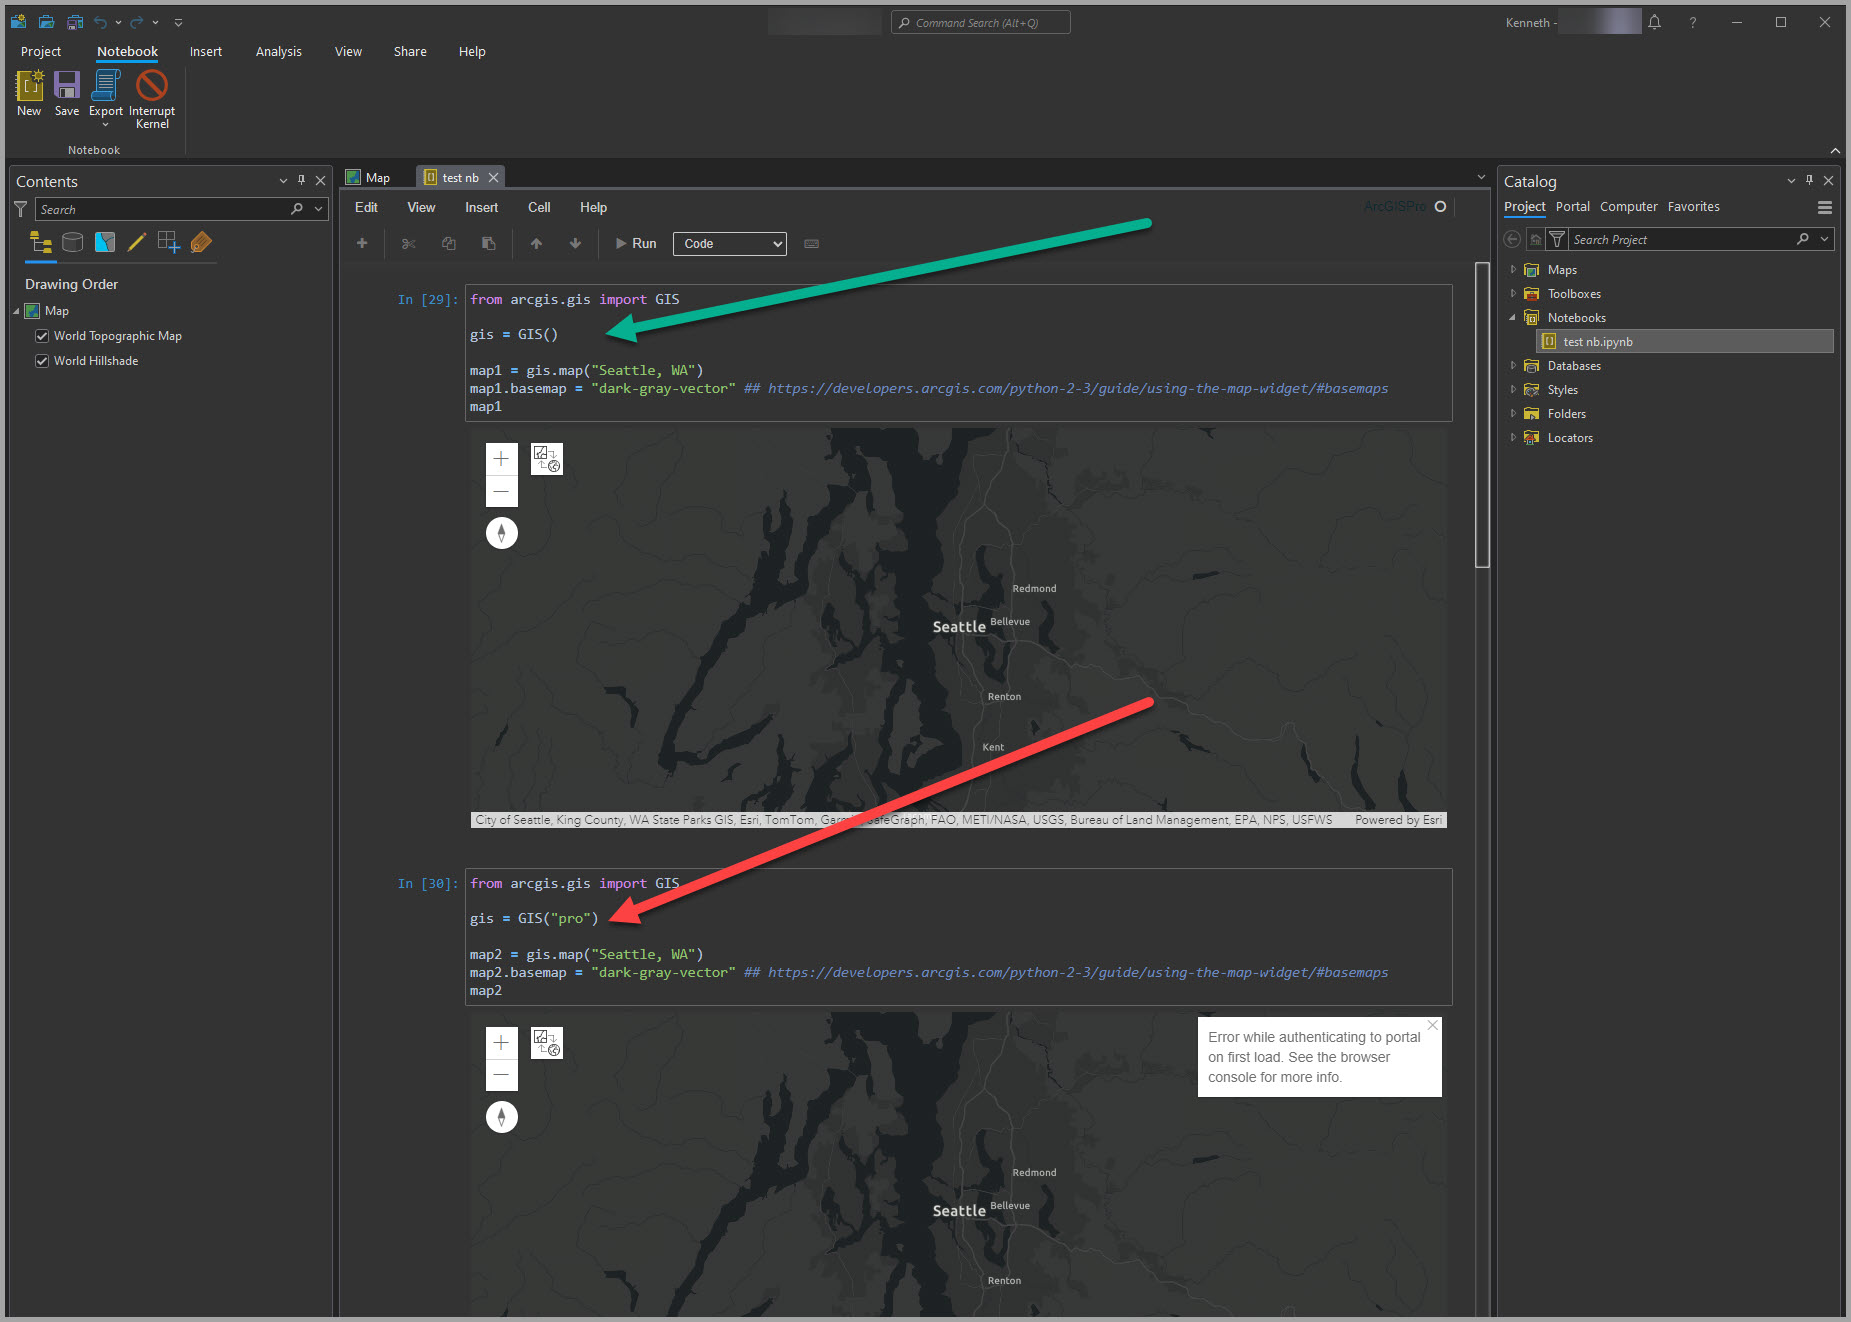Zoom in on first Seattle map widget
1851x1322 pixels.
pos(502,459)
